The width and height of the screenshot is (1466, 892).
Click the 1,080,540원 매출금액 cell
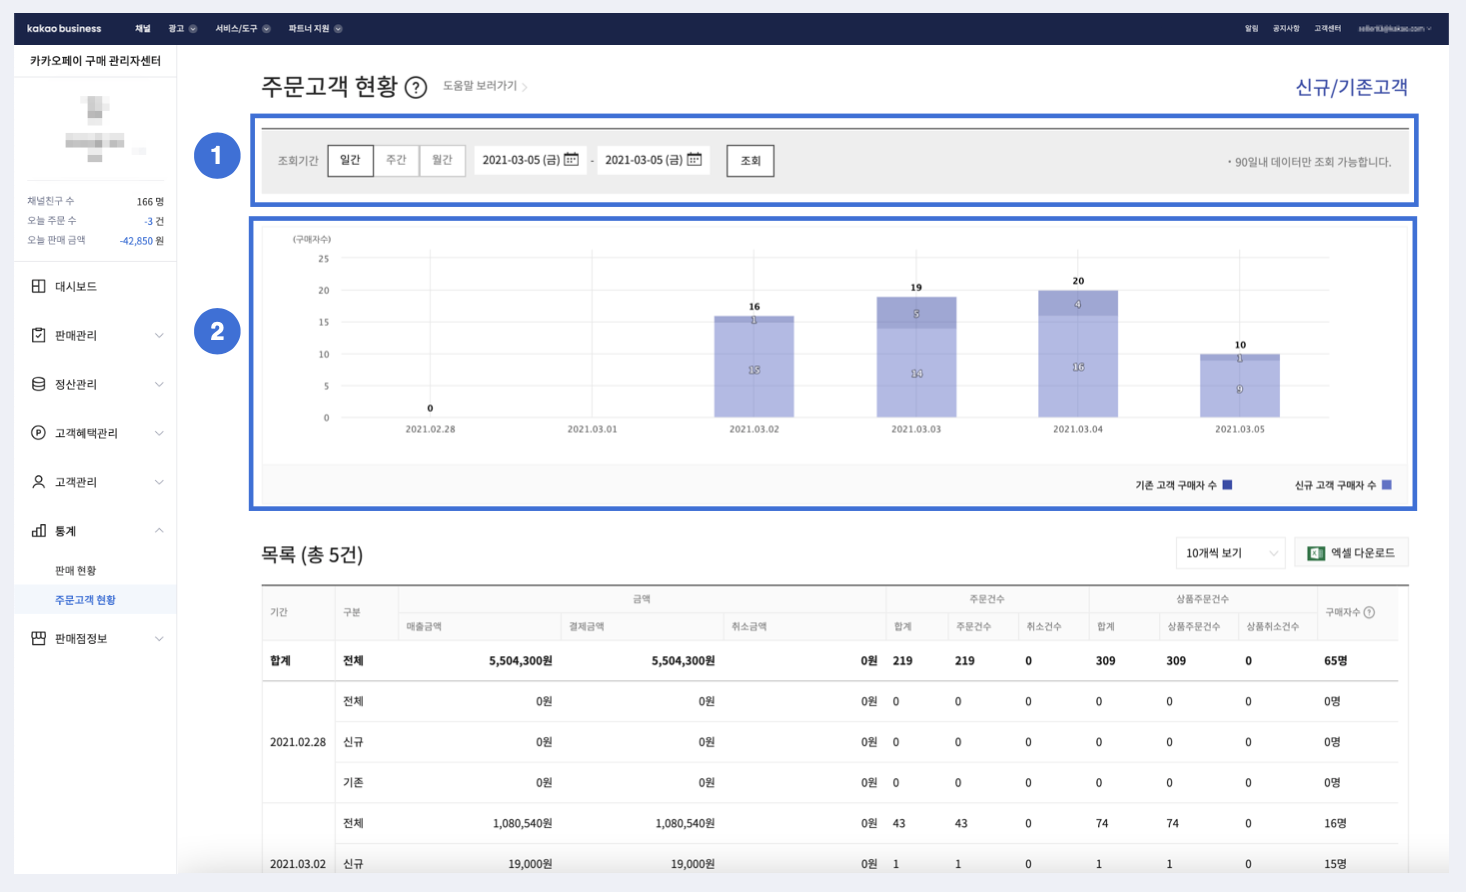coord(522,823)
